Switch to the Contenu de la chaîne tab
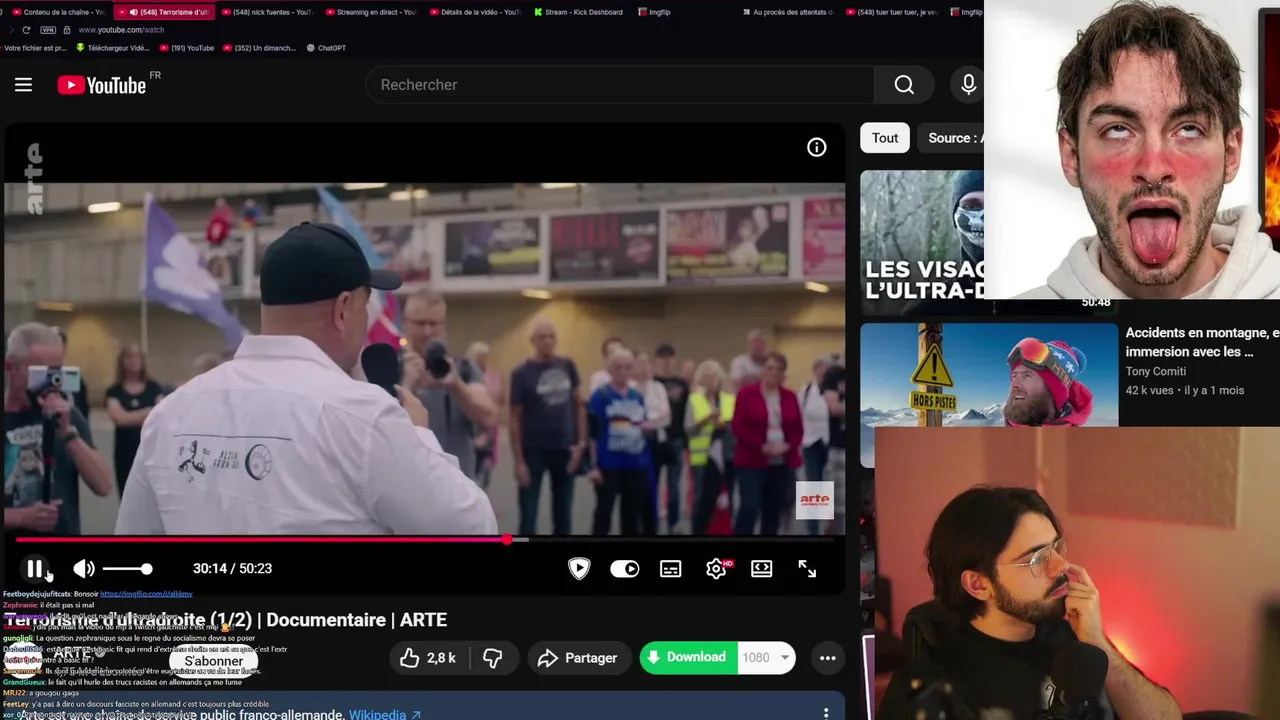1280x720 pixels. (x=57, y=12)
